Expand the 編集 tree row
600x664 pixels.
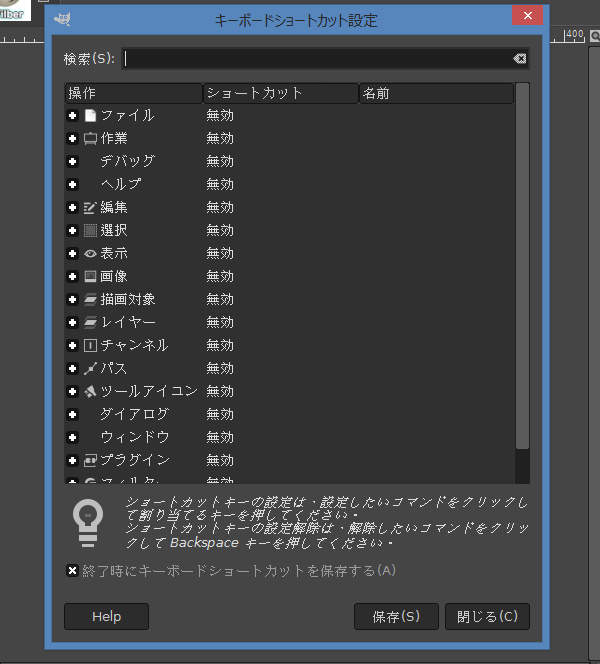[72, 208]
